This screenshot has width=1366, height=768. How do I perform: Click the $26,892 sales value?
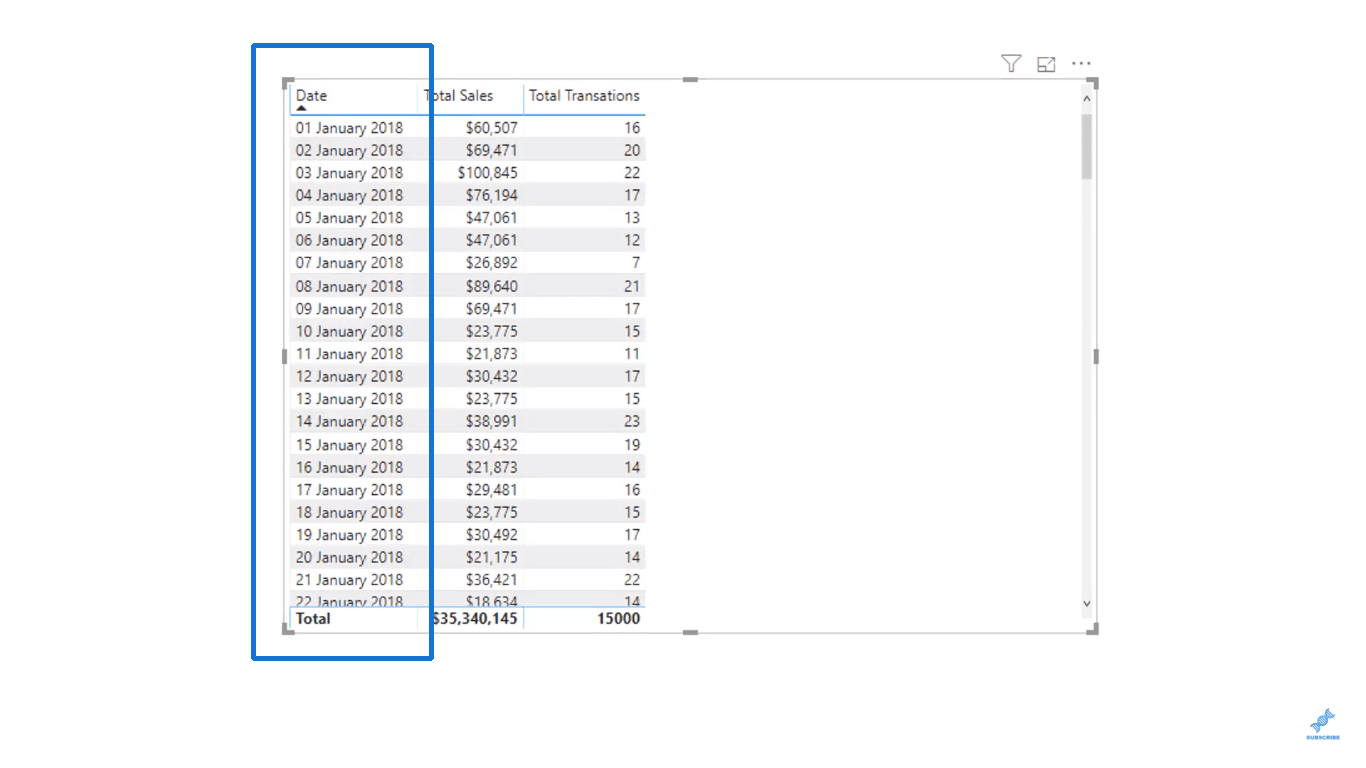[492, 263]
